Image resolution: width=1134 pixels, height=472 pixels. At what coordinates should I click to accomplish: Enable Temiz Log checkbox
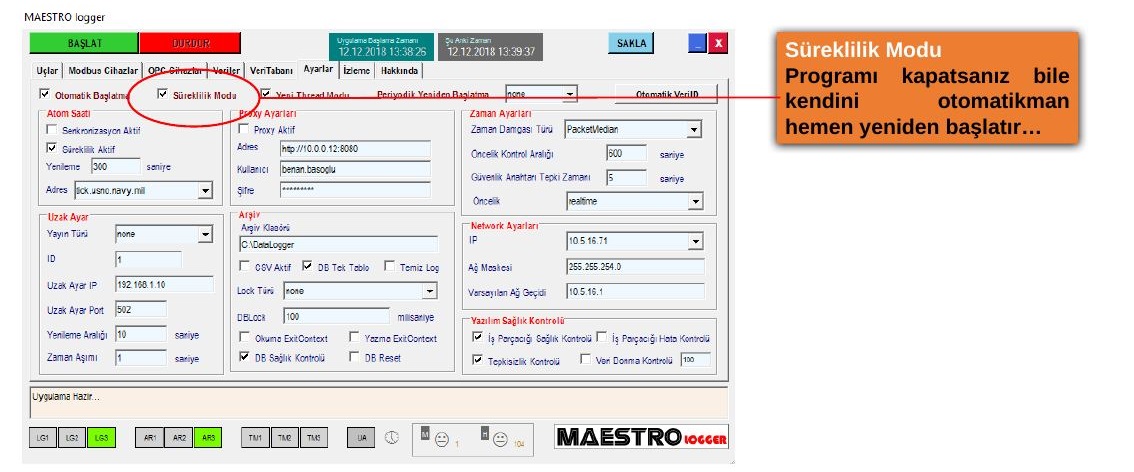pos(389,267)
